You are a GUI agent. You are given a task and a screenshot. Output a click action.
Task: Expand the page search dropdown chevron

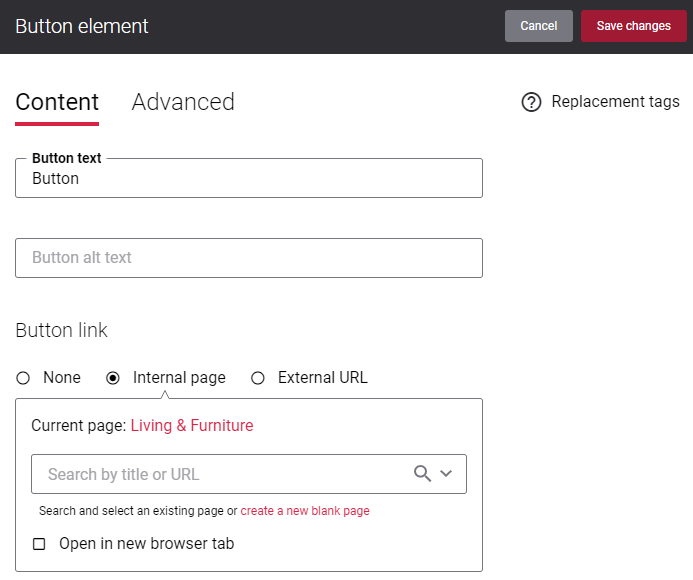pos(446,473)
